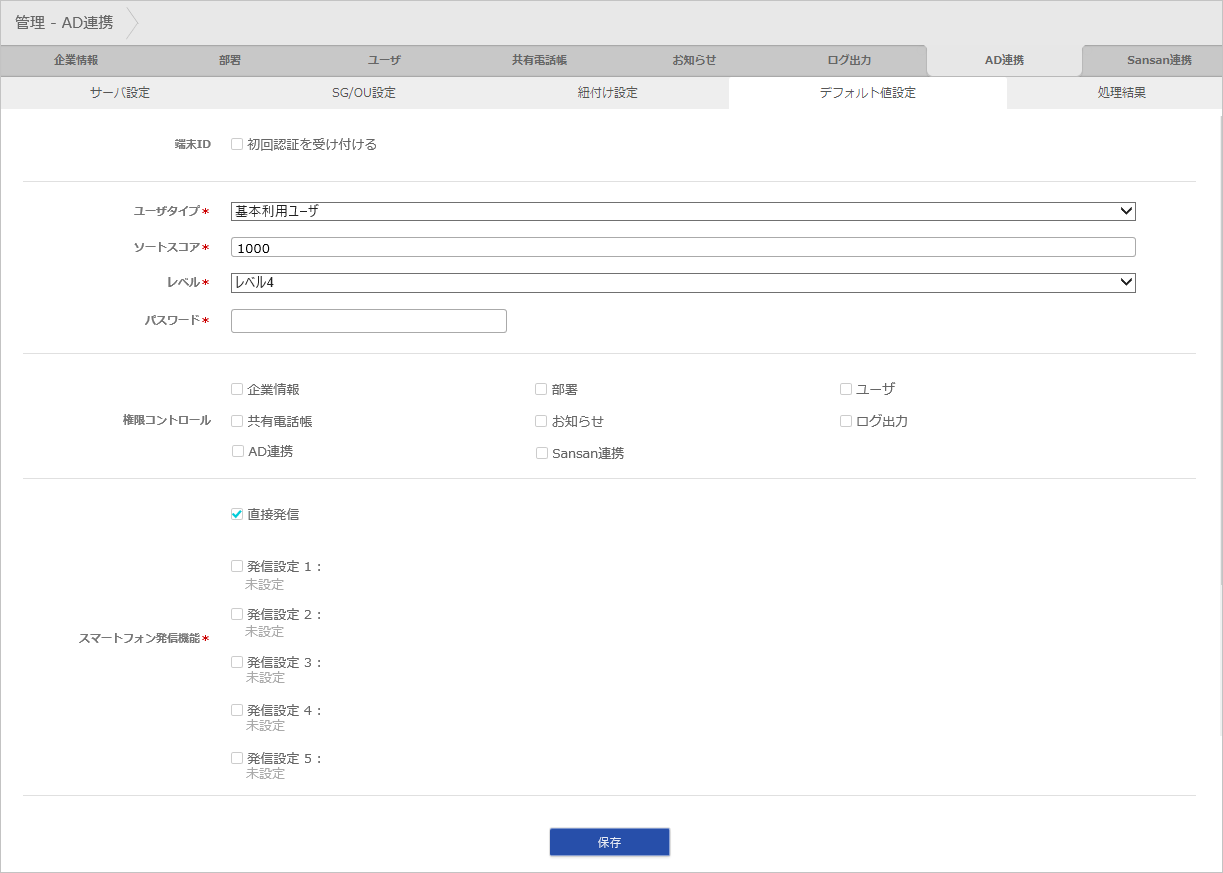1223x873 pixels.
Task: Open the SG/OU設定 sub-tab
Action: (364, 93)
